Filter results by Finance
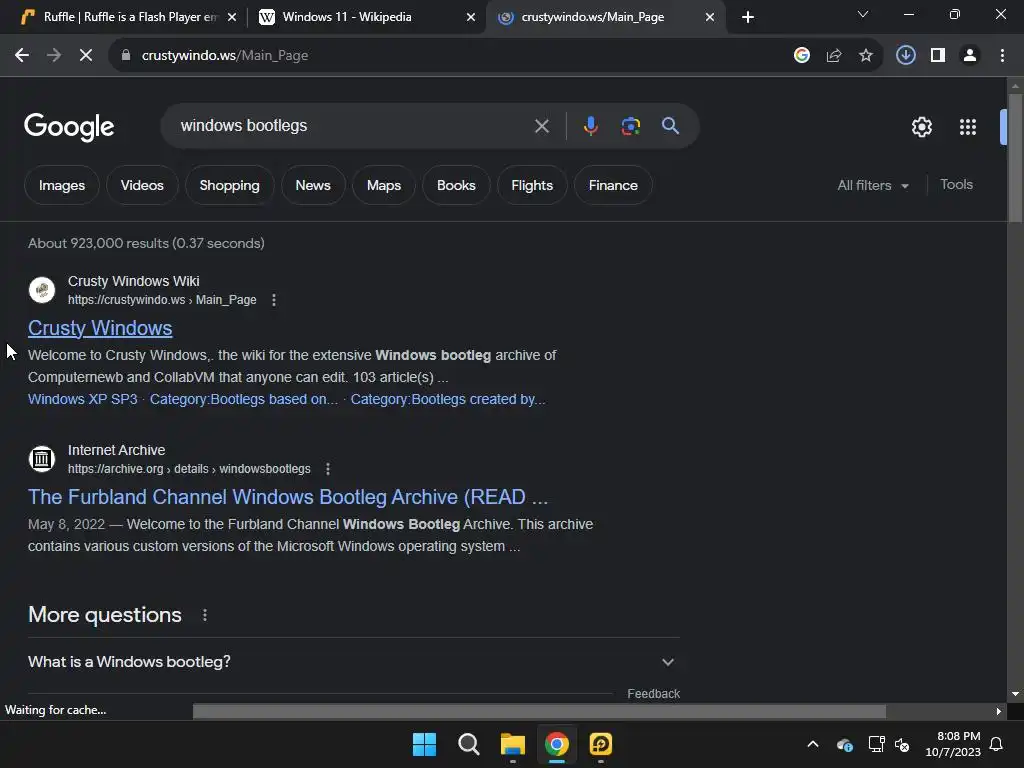 613,185
